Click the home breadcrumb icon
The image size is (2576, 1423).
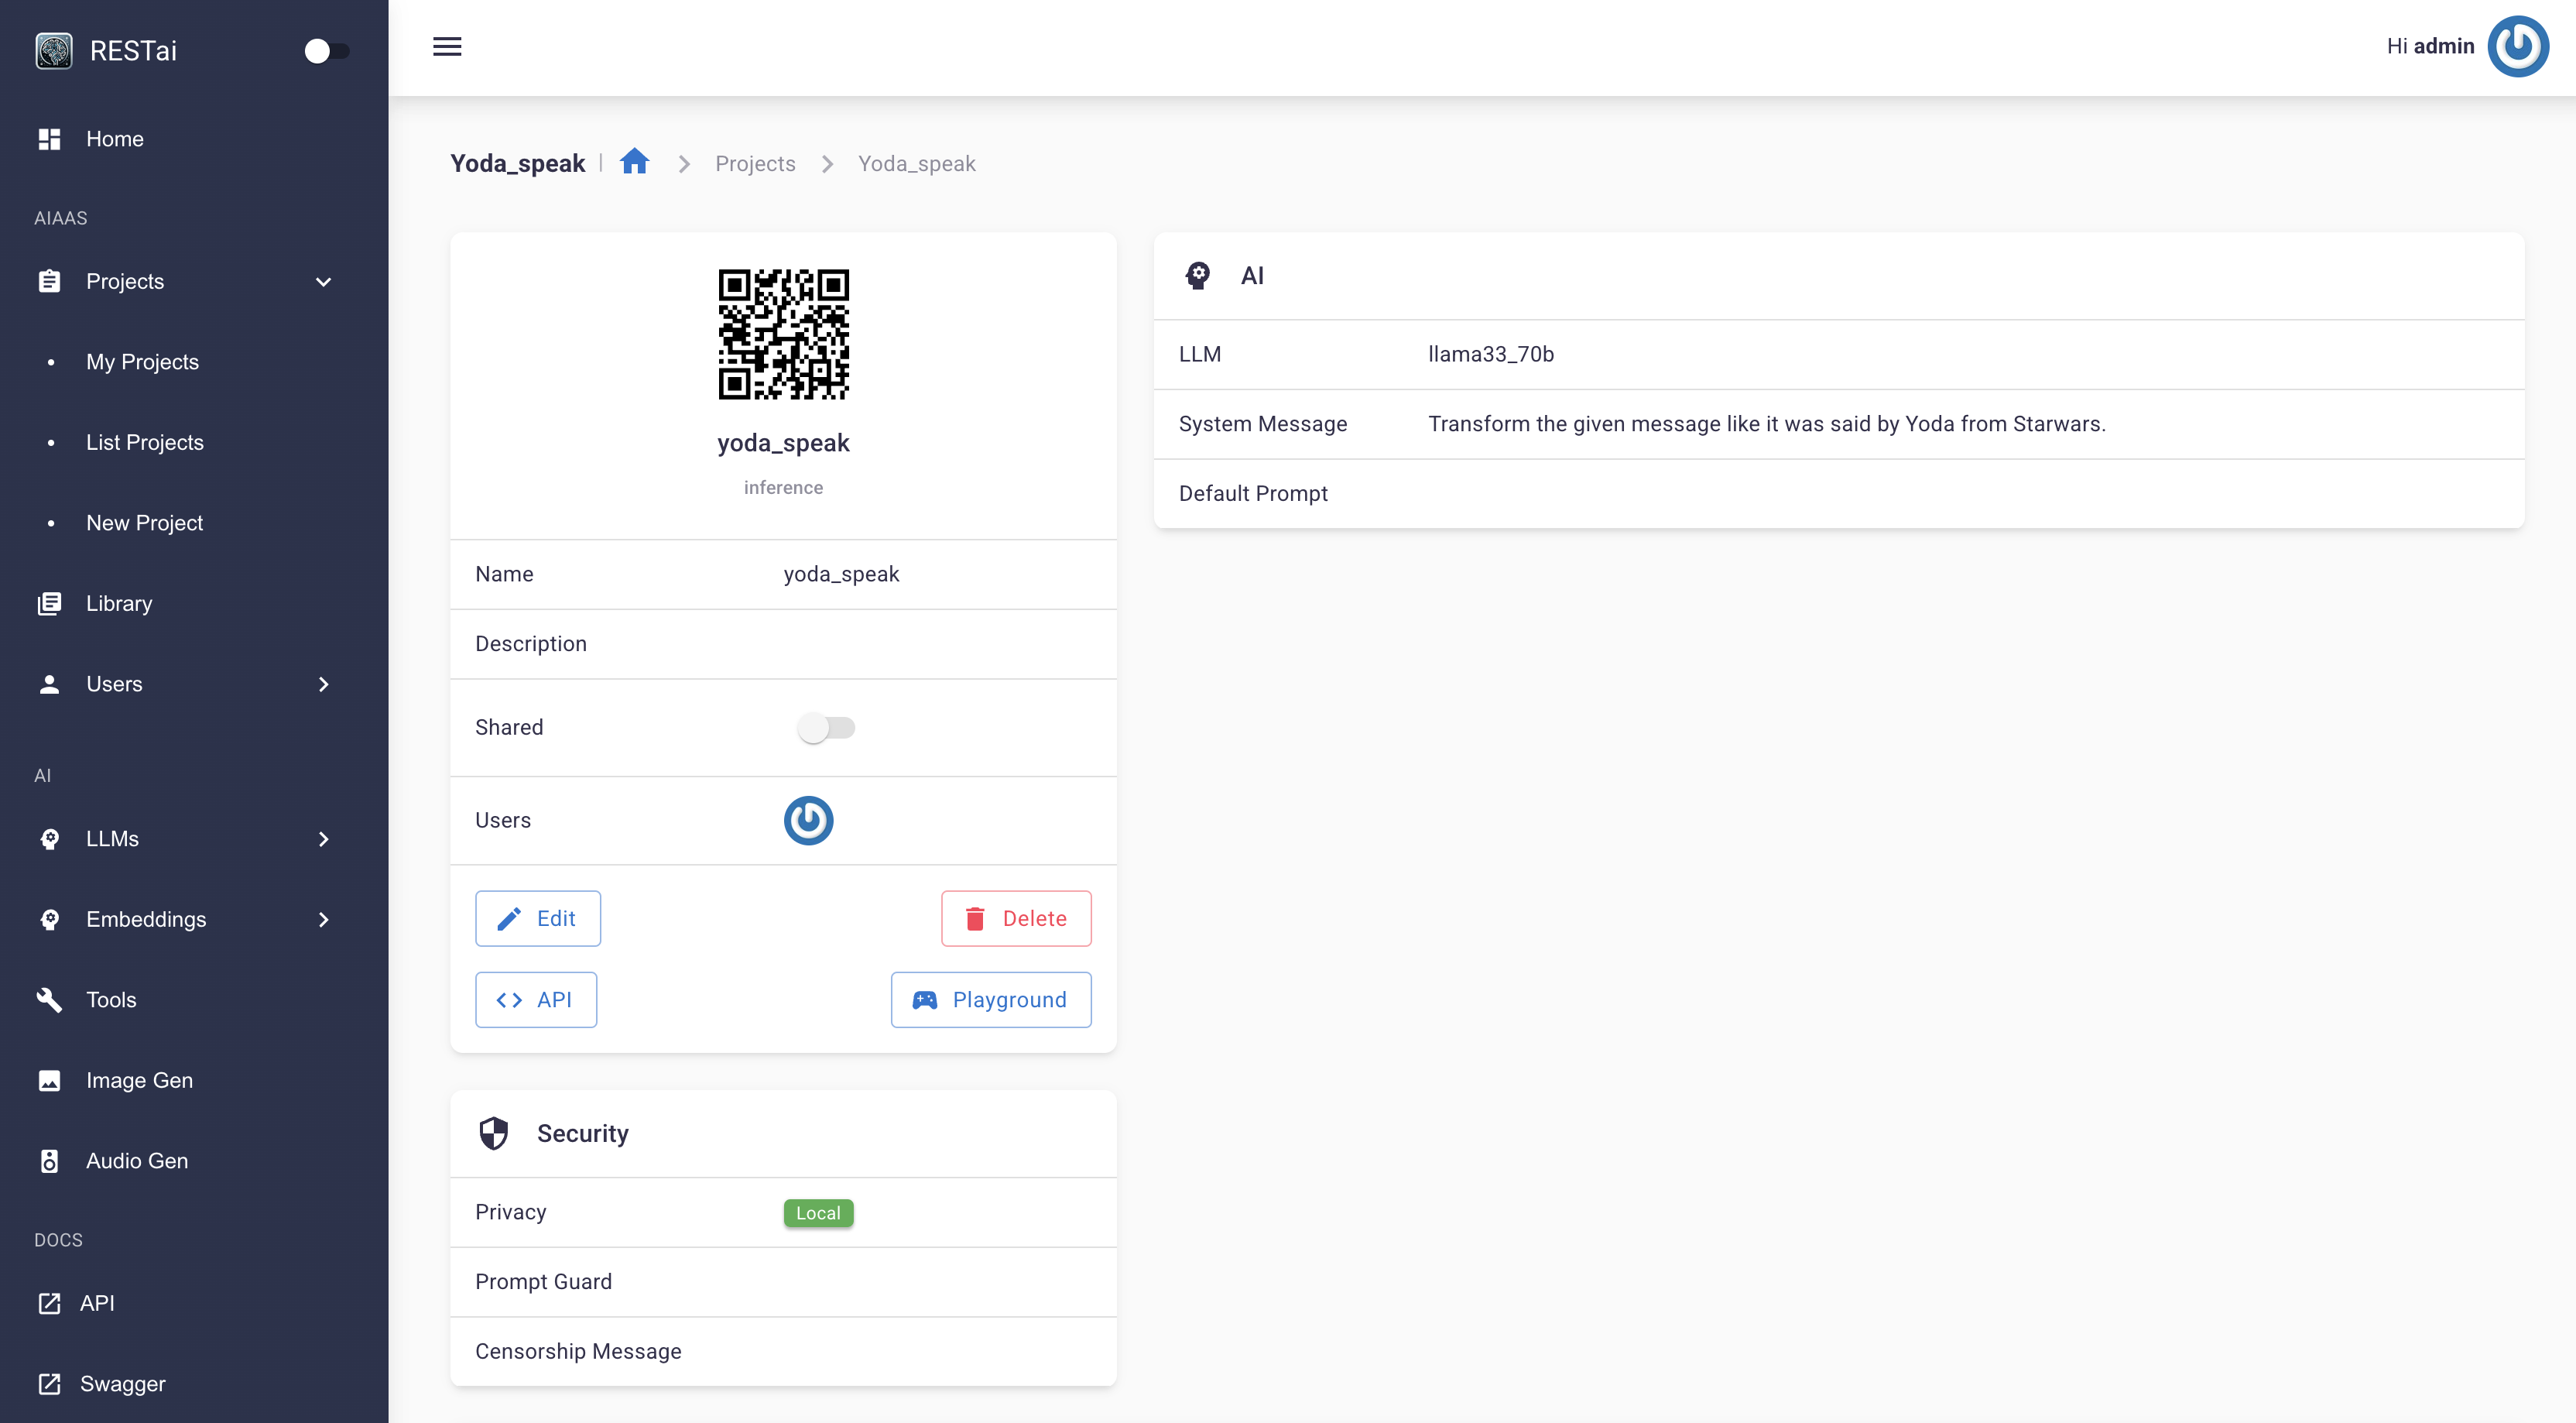coord(634,162)
